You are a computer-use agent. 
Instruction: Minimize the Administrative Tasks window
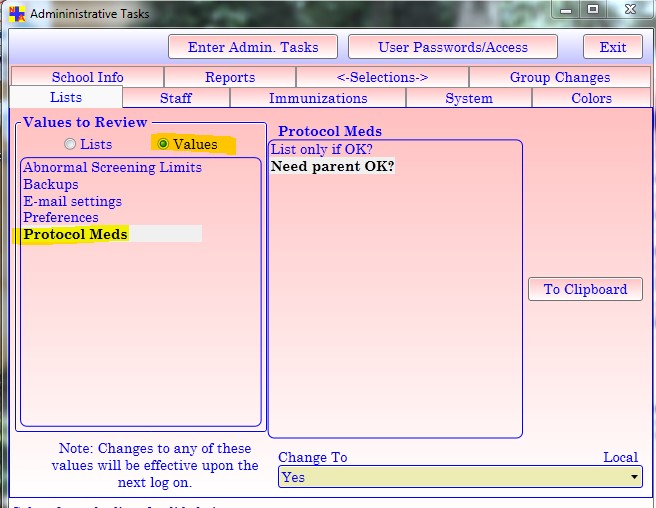click(x=566, y=9)
